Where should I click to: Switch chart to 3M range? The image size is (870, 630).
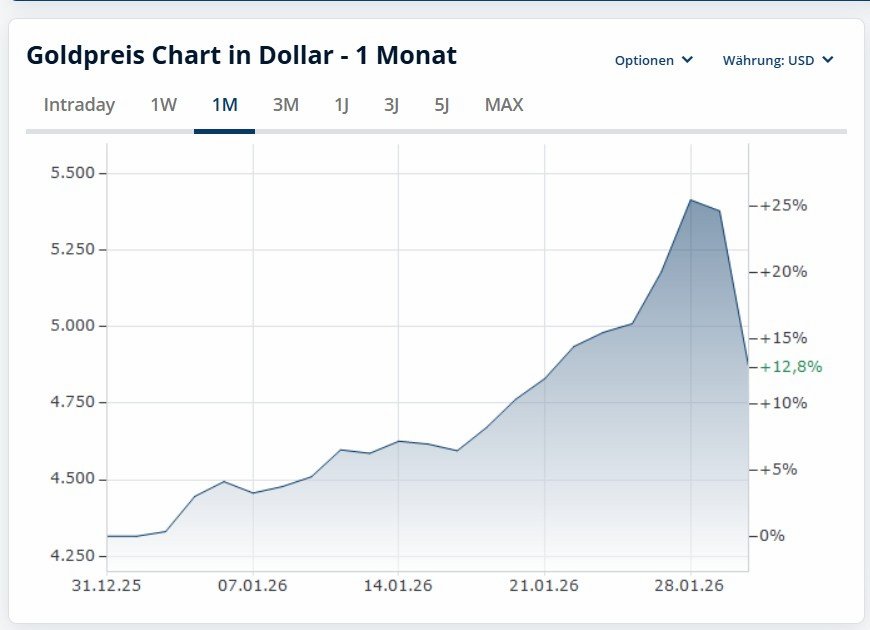point(285,105)
